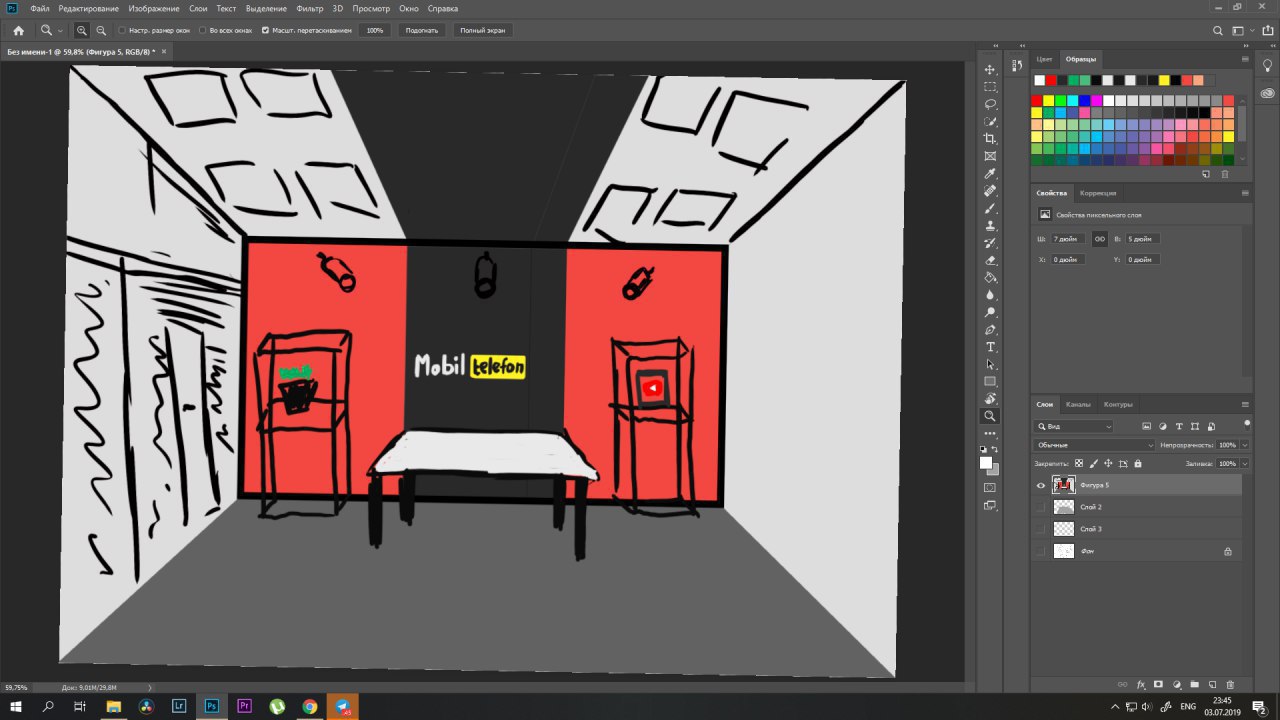This screenshot has width=1280, height=720.
Task: Enable the 'Настр. размер окон' checkbox
Action: 122,31
